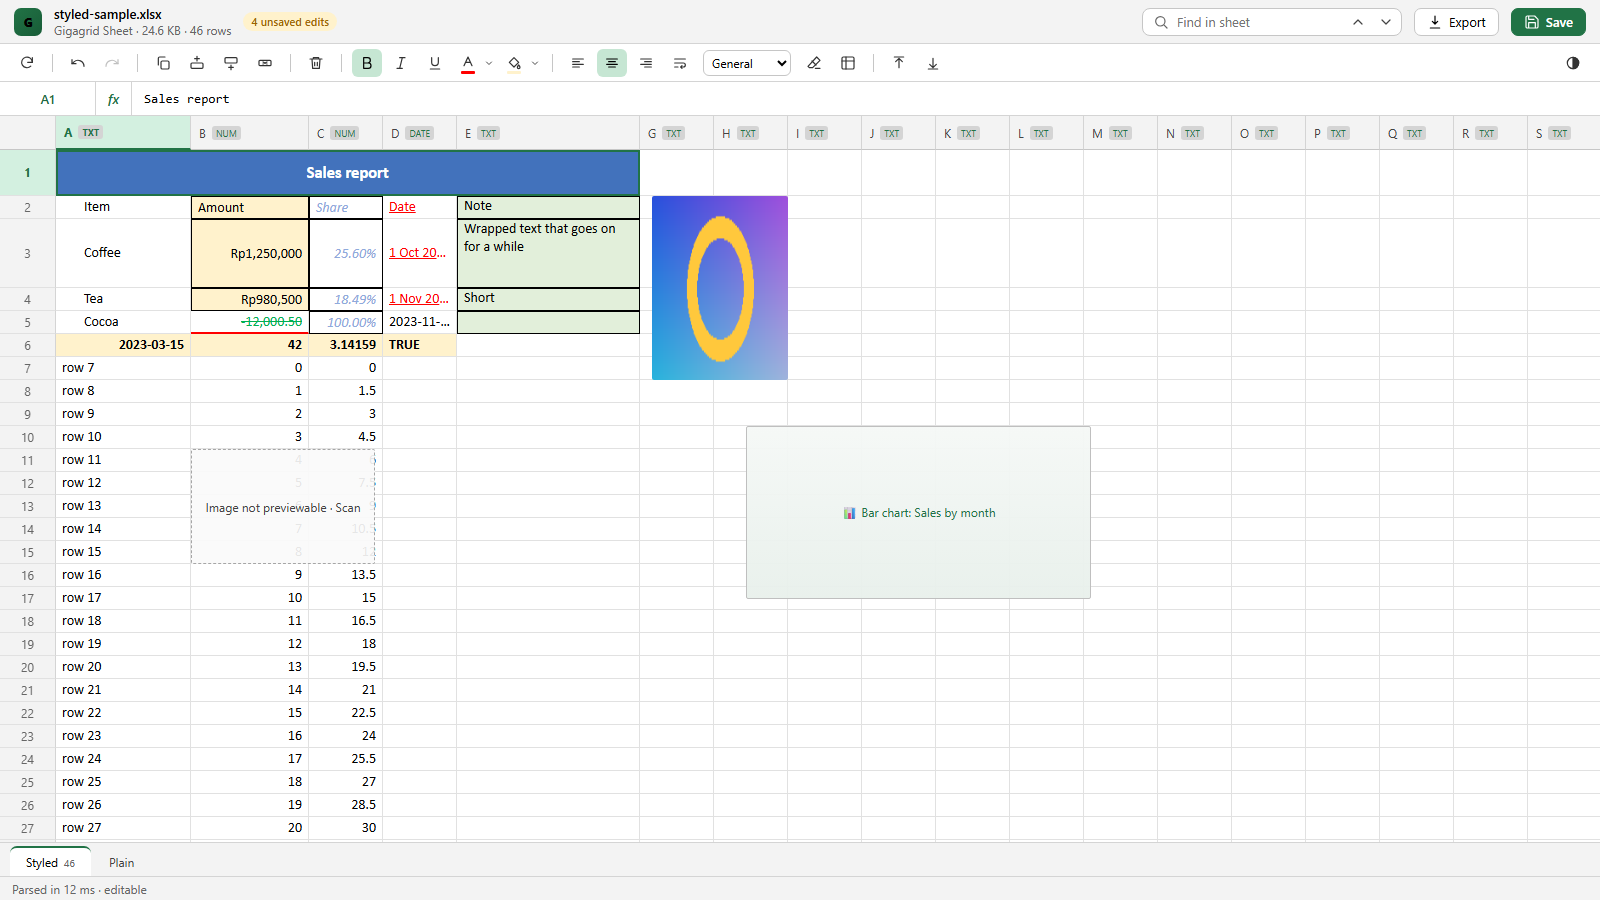Insert a row below
Screen dimensions: 1600x900
click(231, 63)
